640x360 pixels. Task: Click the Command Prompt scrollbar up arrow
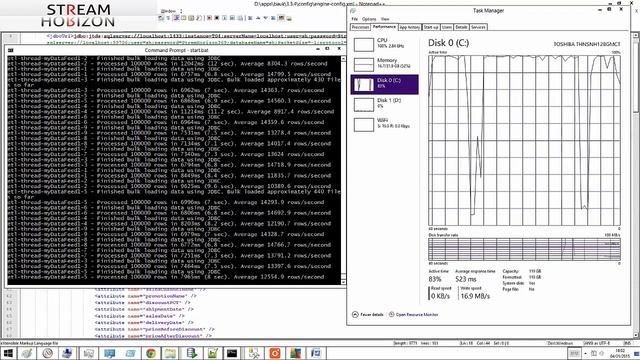[343, 59]
